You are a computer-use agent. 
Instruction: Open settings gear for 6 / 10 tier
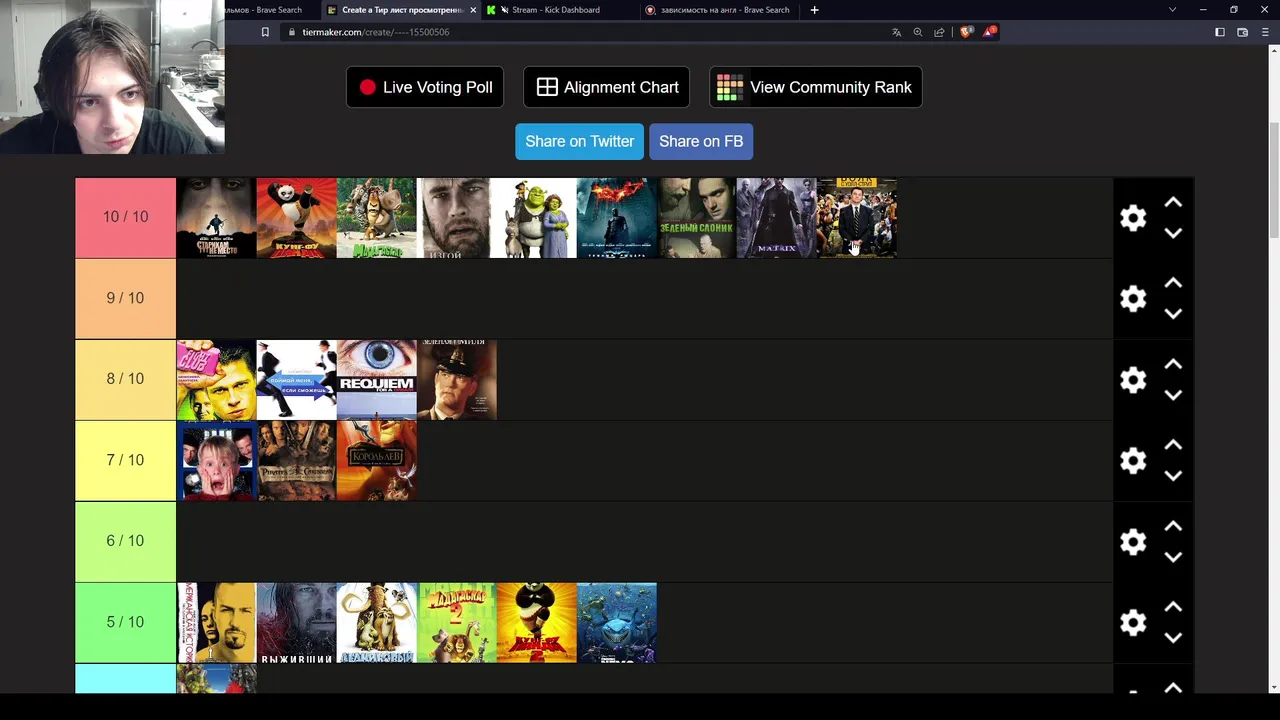(x=1133, y=542)
